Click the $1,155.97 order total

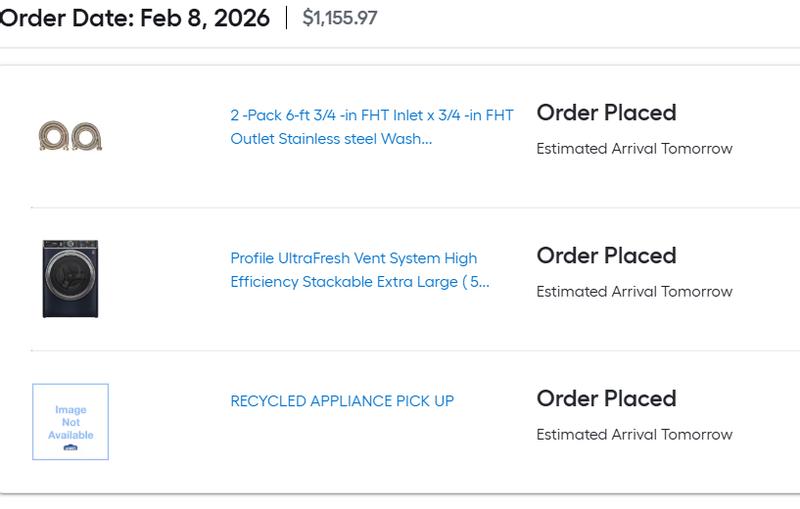pyautogui.click(x=340, y=18)
